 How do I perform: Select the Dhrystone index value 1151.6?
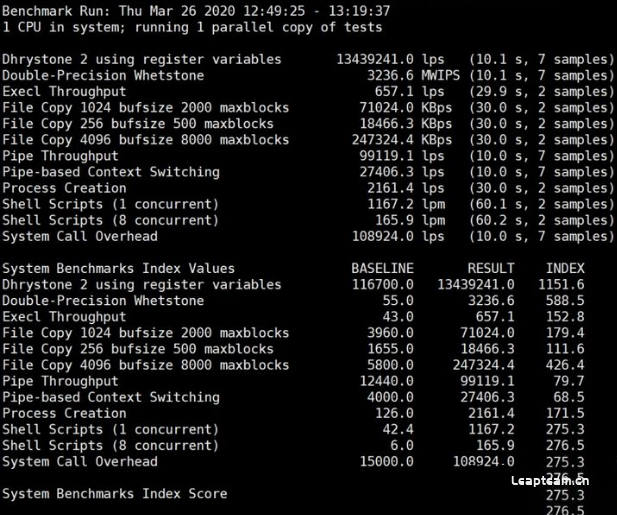[x=561, y=285]
